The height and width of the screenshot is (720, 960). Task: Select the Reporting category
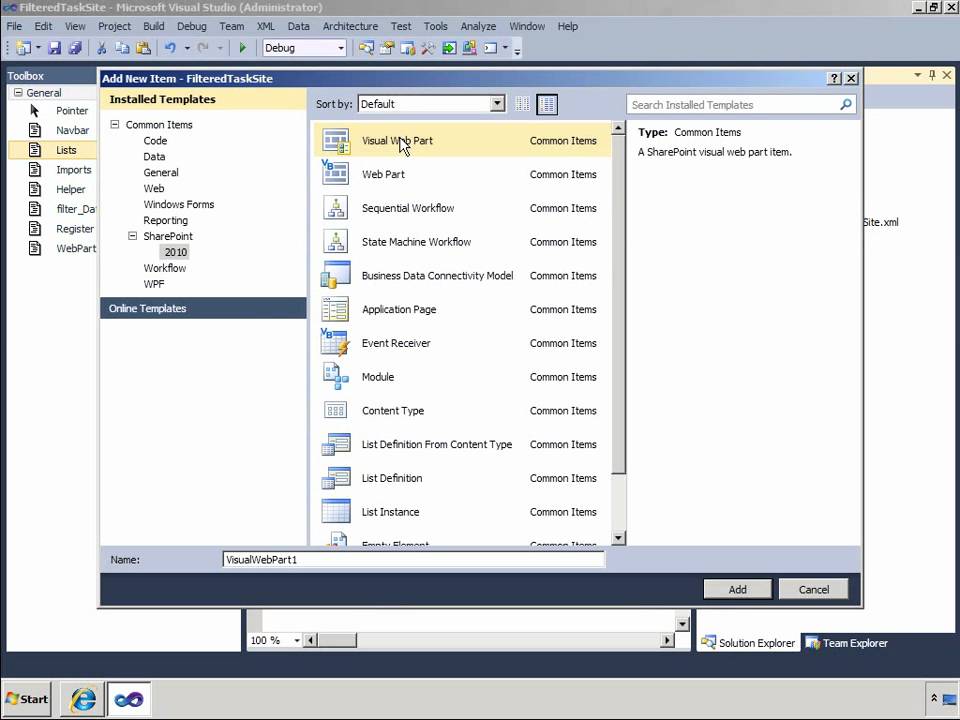coord(165,220)
